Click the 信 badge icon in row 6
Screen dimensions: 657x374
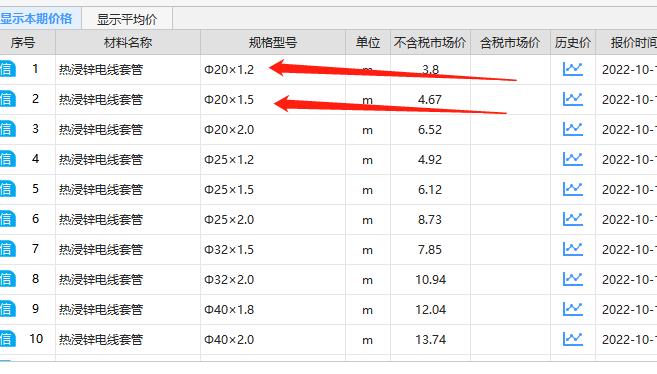coord(8,219)
